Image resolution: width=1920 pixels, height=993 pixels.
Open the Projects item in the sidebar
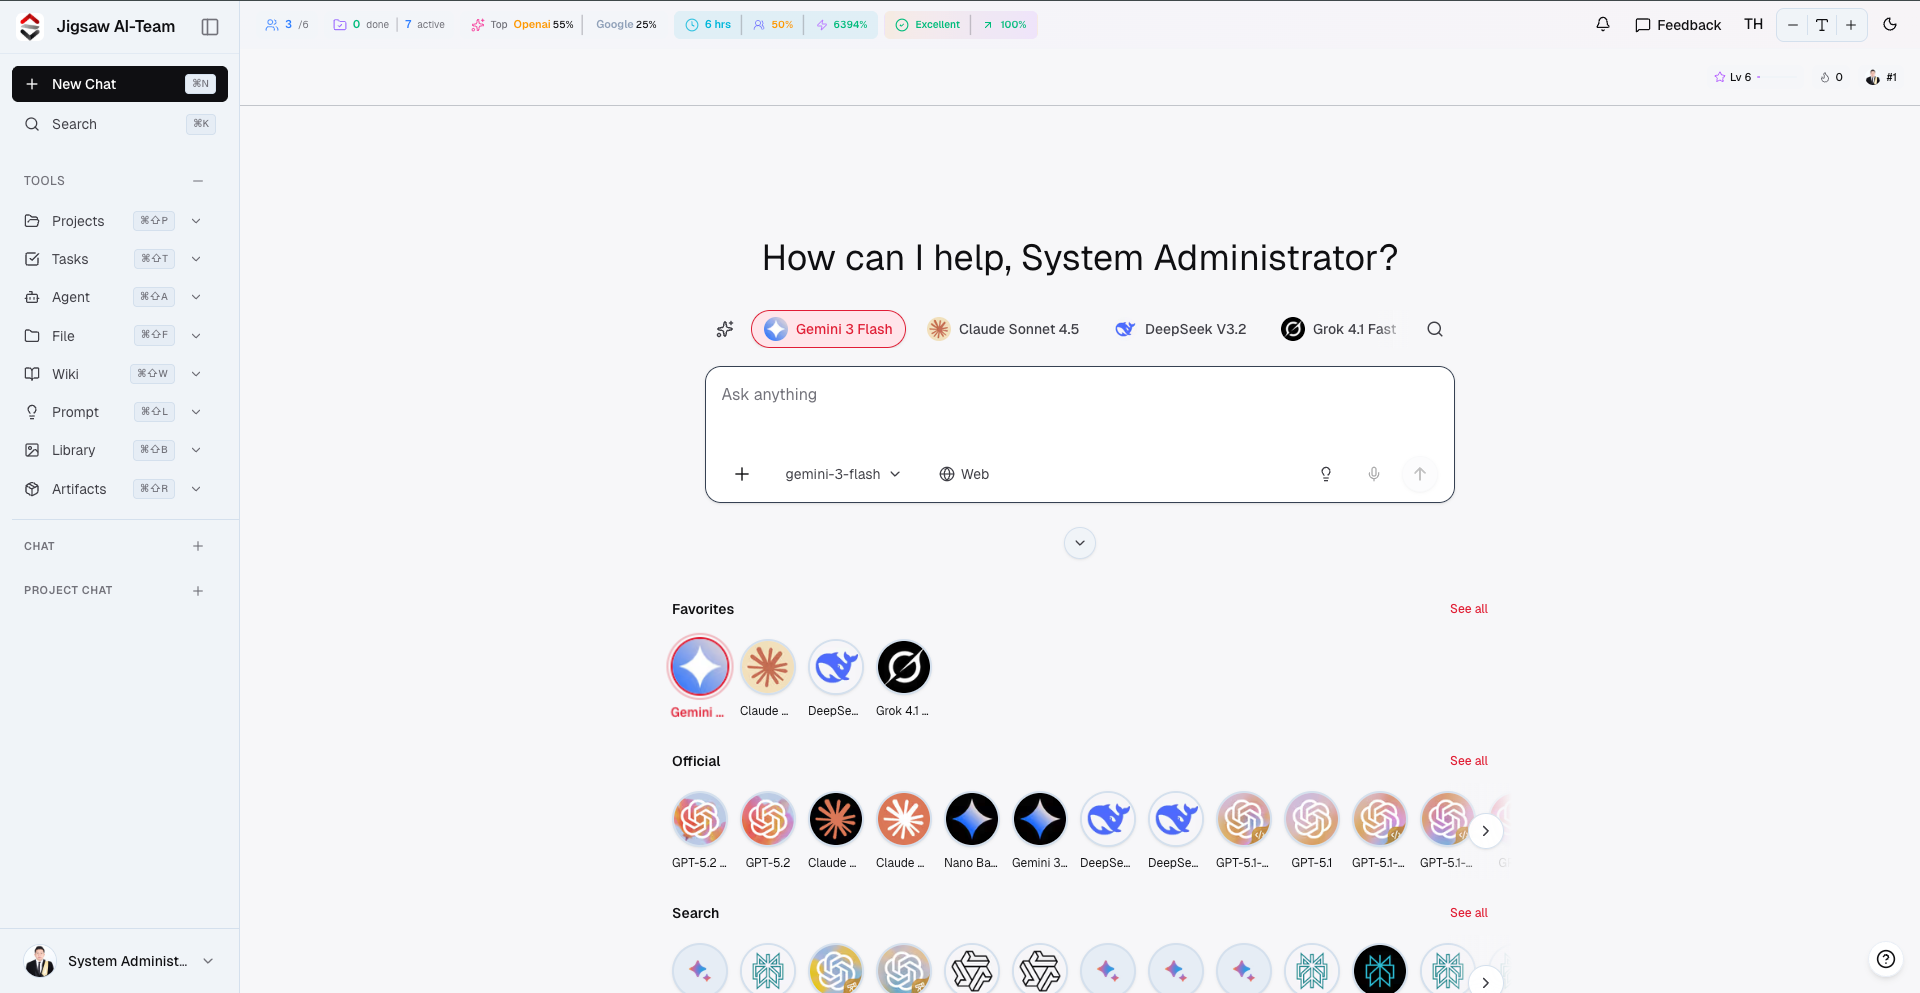[78, 221]
